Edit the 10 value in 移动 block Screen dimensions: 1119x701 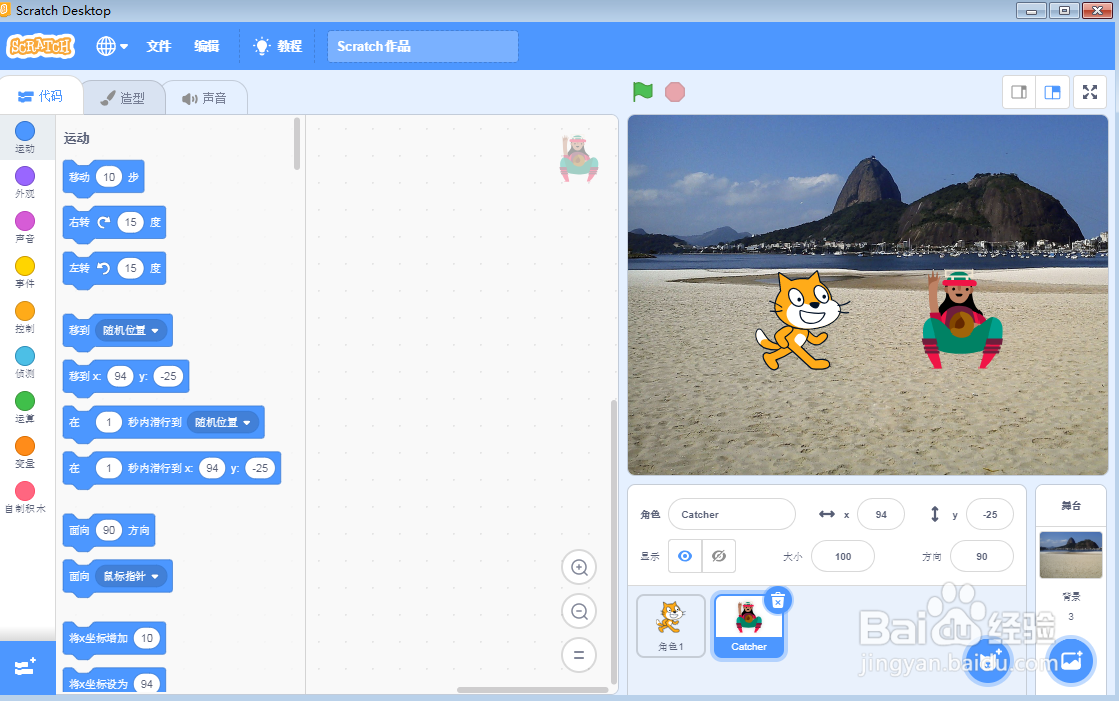click(109, 177)
